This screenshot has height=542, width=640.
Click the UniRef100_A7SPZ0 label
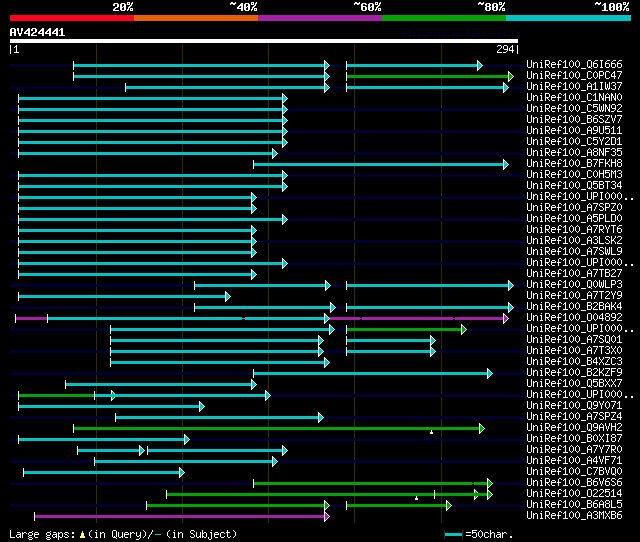coord(574,207)
